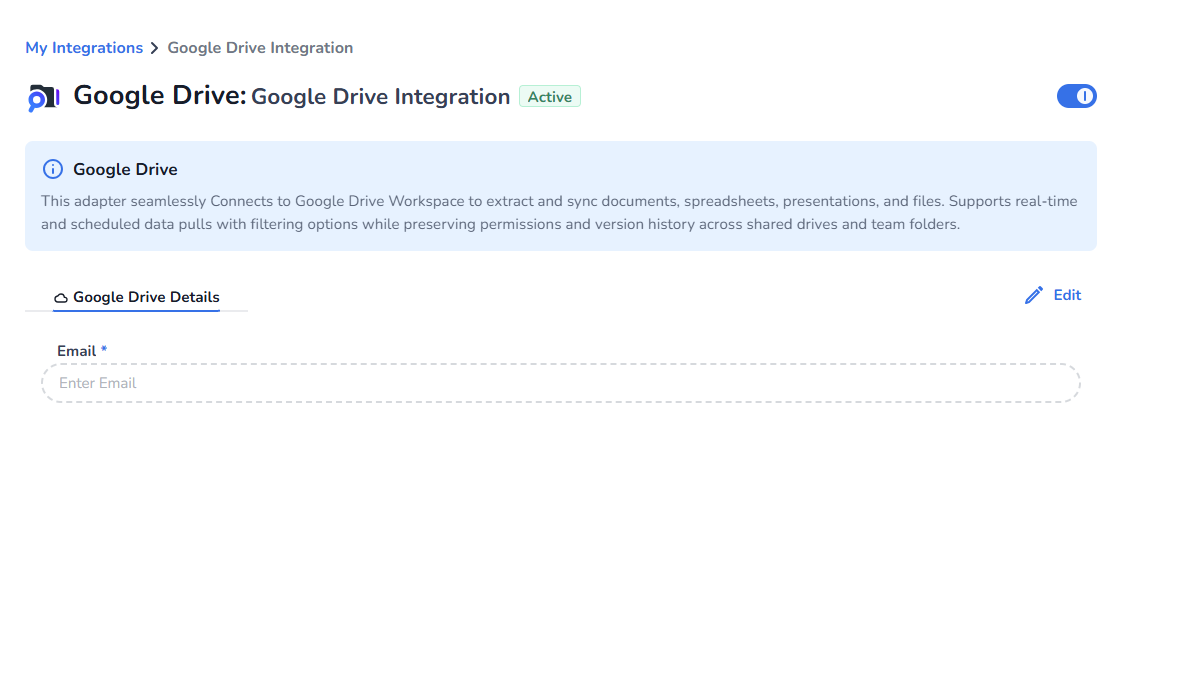Screen dimensions: 1200x692
Task: Click the required asterisk next to Email
Action: click(104, 350)
